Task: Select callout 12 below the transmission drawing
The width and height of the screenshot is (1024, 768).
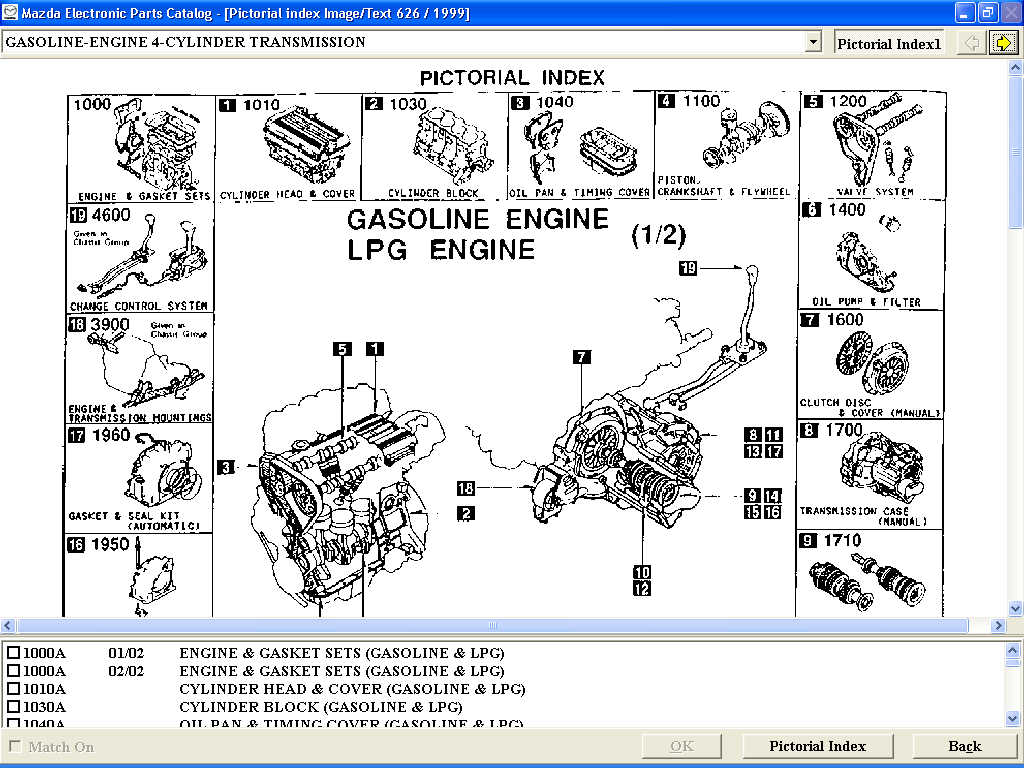Action: point(642,588)
